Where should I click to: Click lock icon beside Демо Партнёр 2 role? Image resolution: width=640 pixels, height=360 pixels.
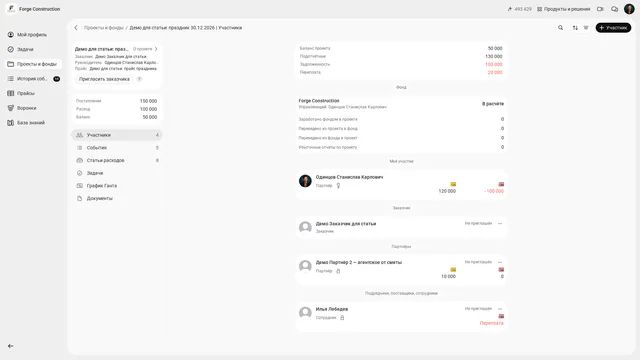pyautogui.click(x=338, y=271)
